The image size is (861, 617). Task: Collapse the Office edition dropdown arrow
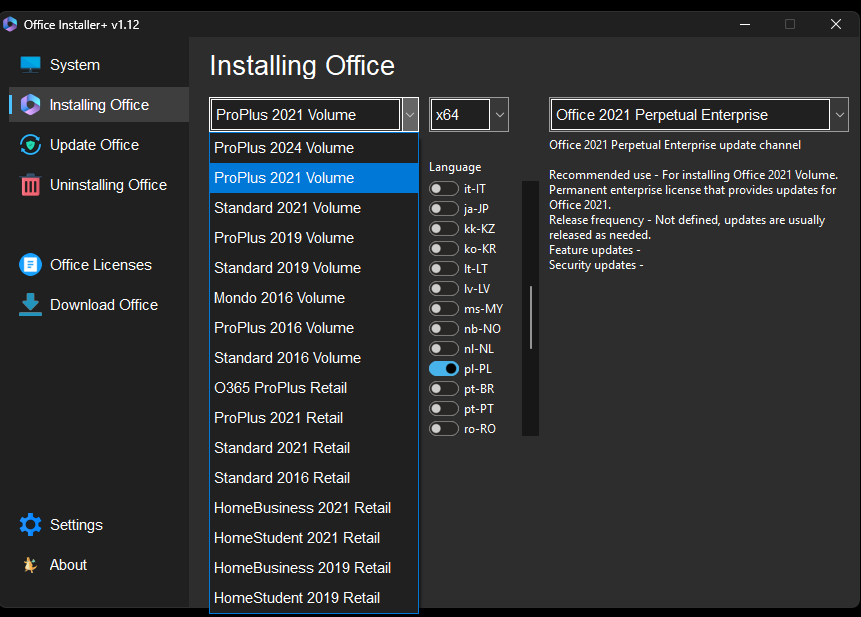pos(410,115)
